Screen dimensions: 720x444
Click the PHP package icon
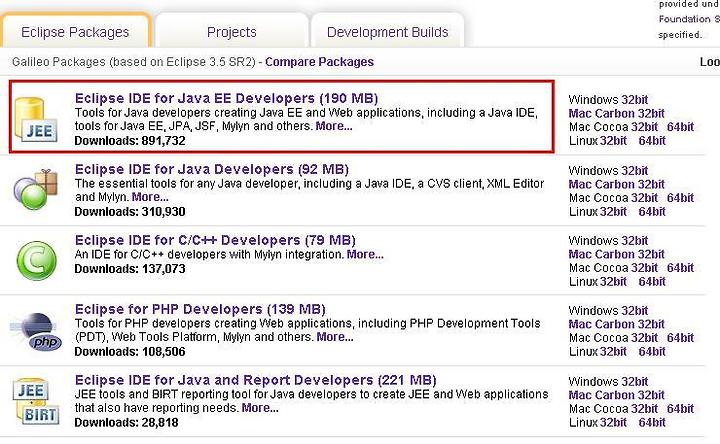(x=36, y=332)
